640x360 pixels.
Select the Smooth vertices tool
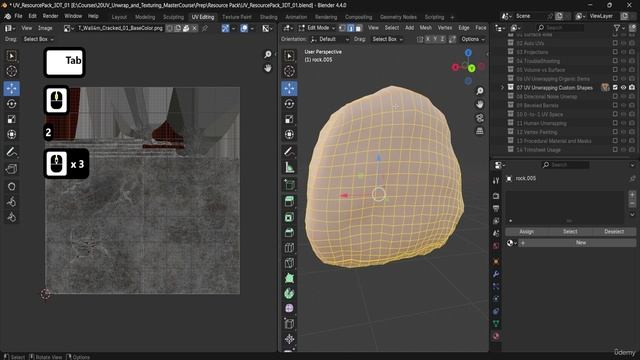coord(289,308)
